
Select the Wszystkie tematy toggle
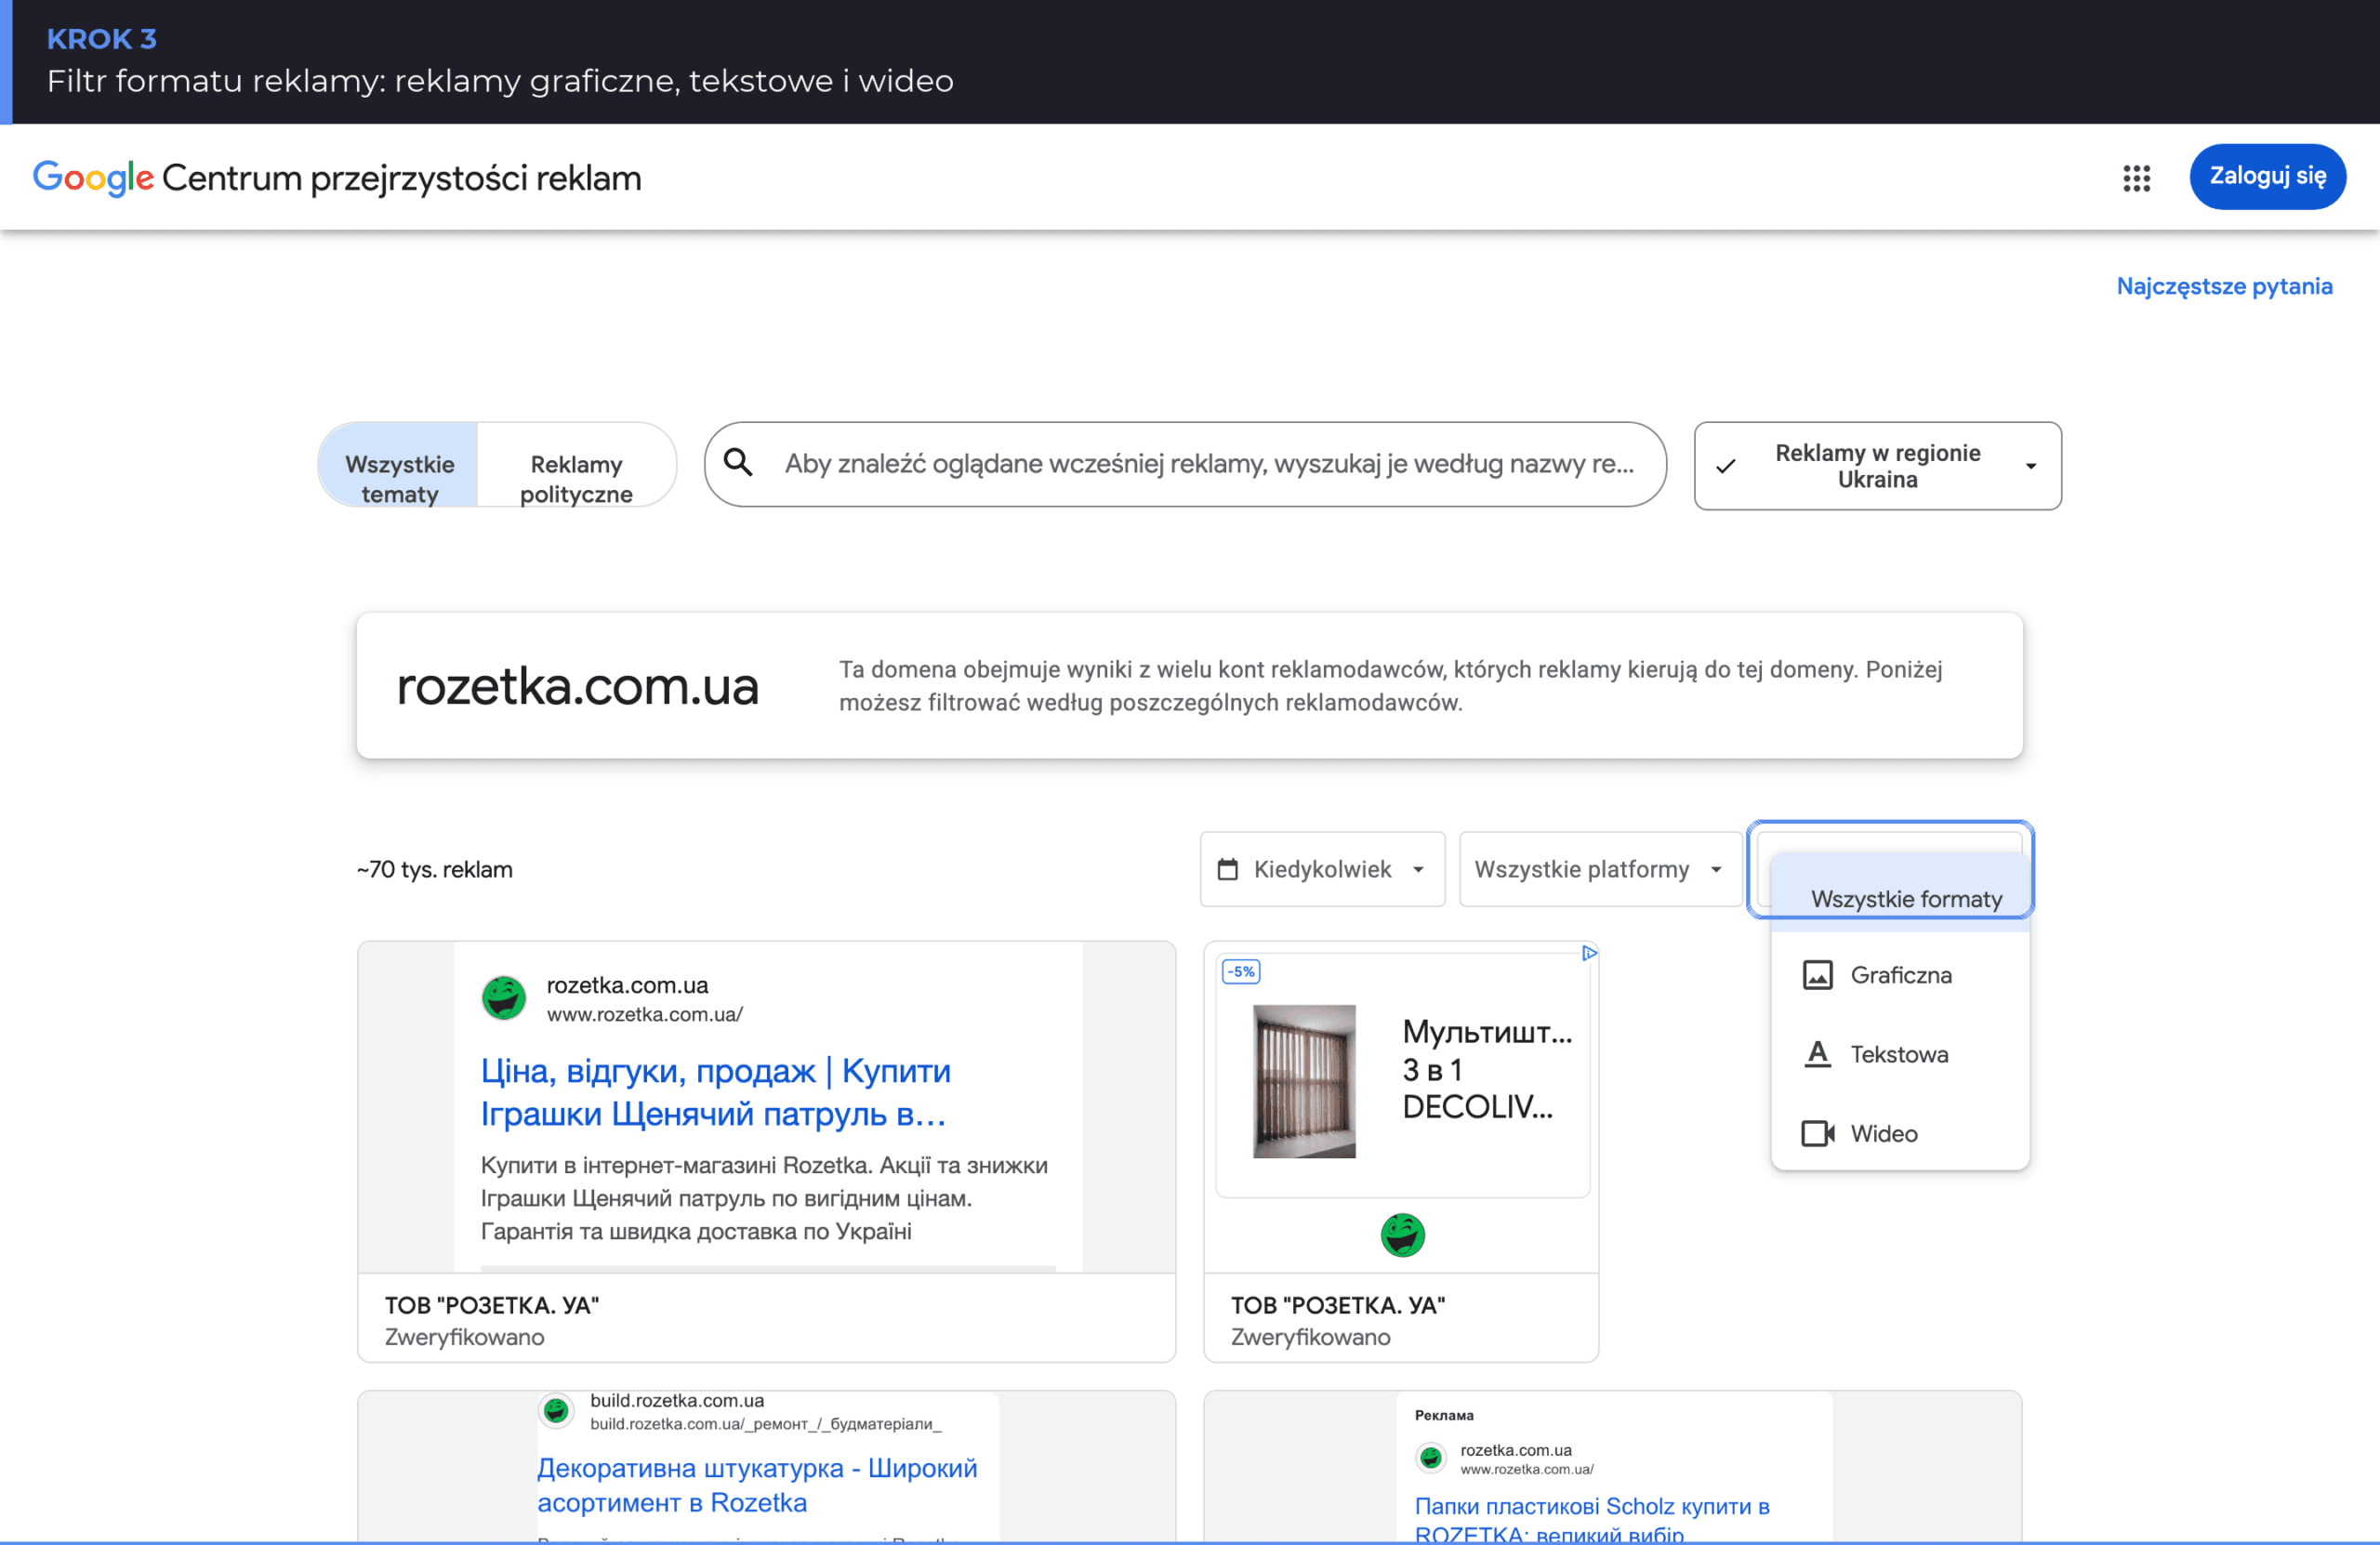[399, 465]
